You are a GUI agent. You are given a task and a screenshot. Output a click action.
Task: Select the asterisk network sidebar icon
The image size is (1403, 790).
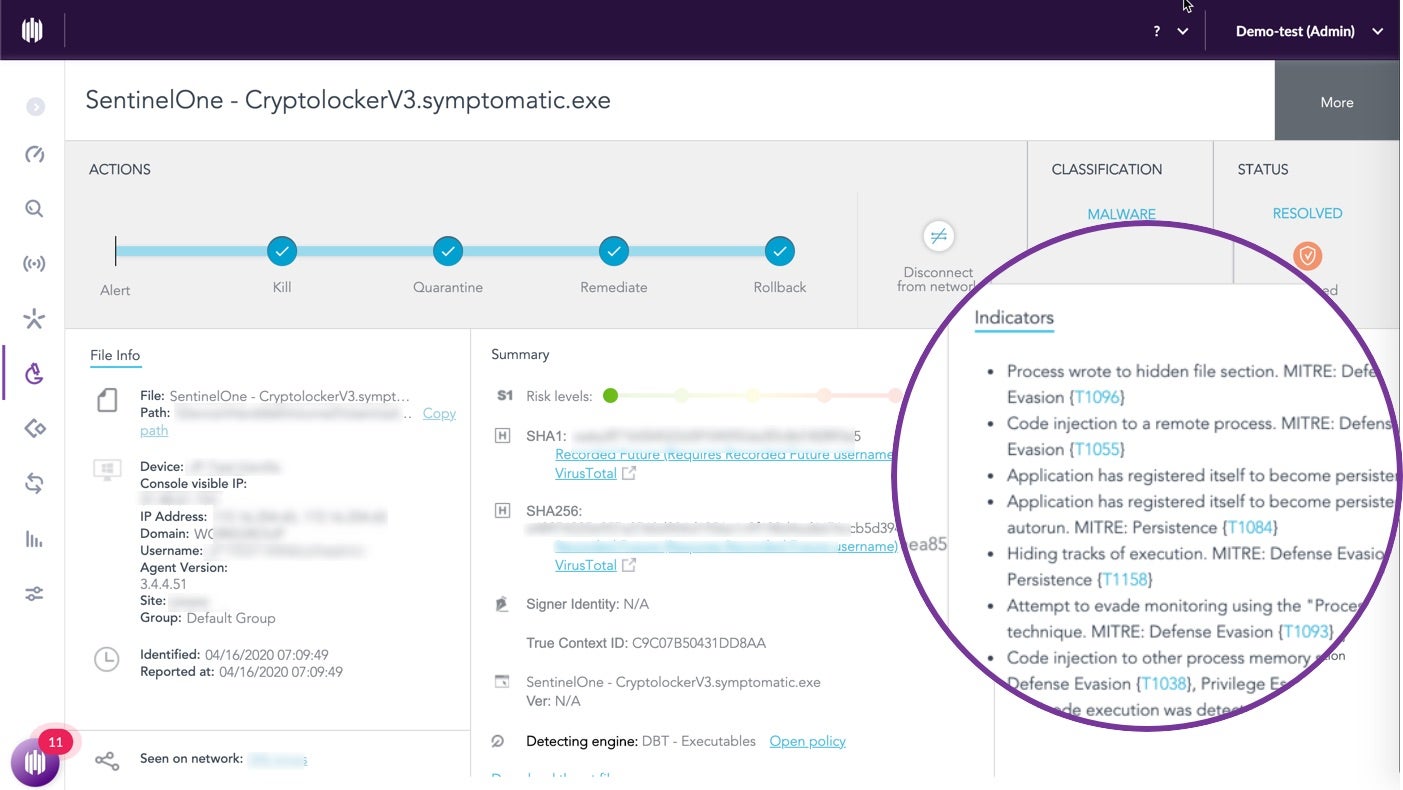(34, 319)
